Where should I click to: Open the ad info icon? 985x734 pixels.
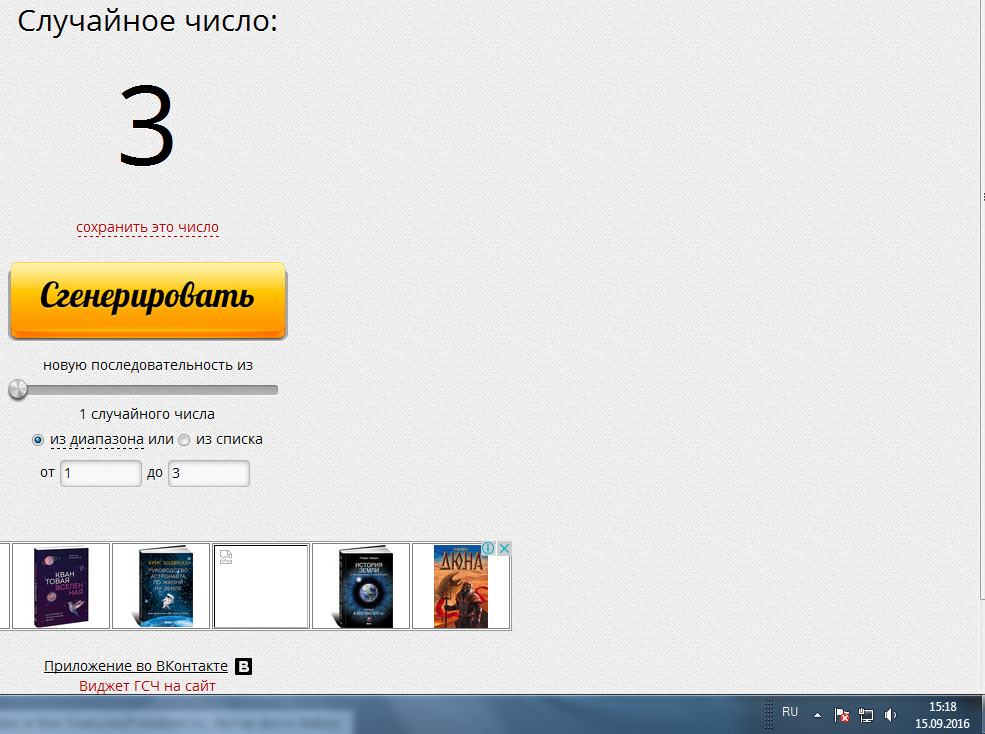[x=489, y=549]
